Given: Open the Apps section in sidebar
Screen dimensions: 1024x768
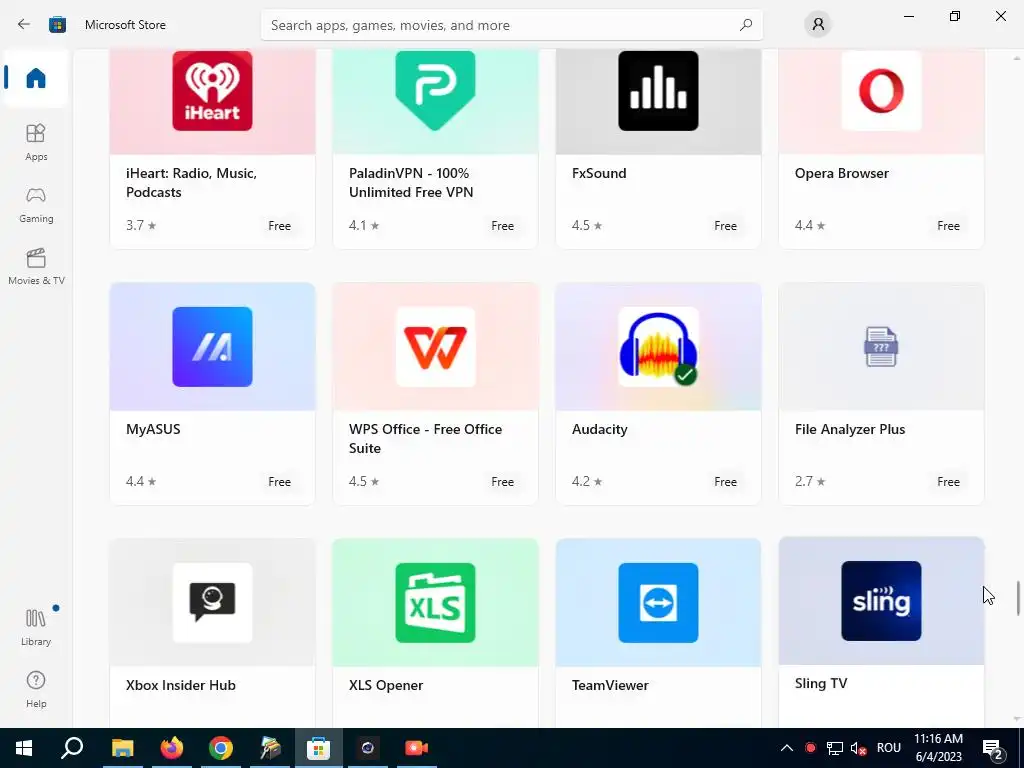Looking at the screenshot, I should pos(36,142).
